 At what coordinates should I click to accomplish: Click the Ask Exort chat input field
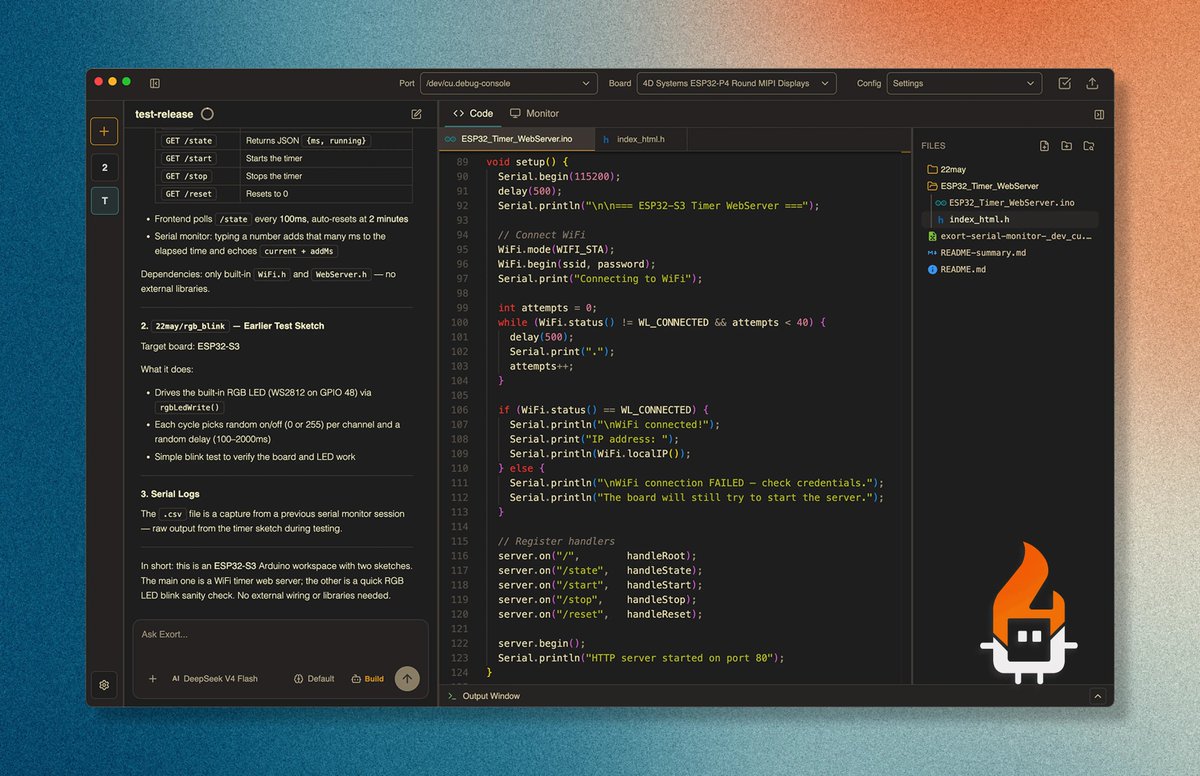click(280, 635)
